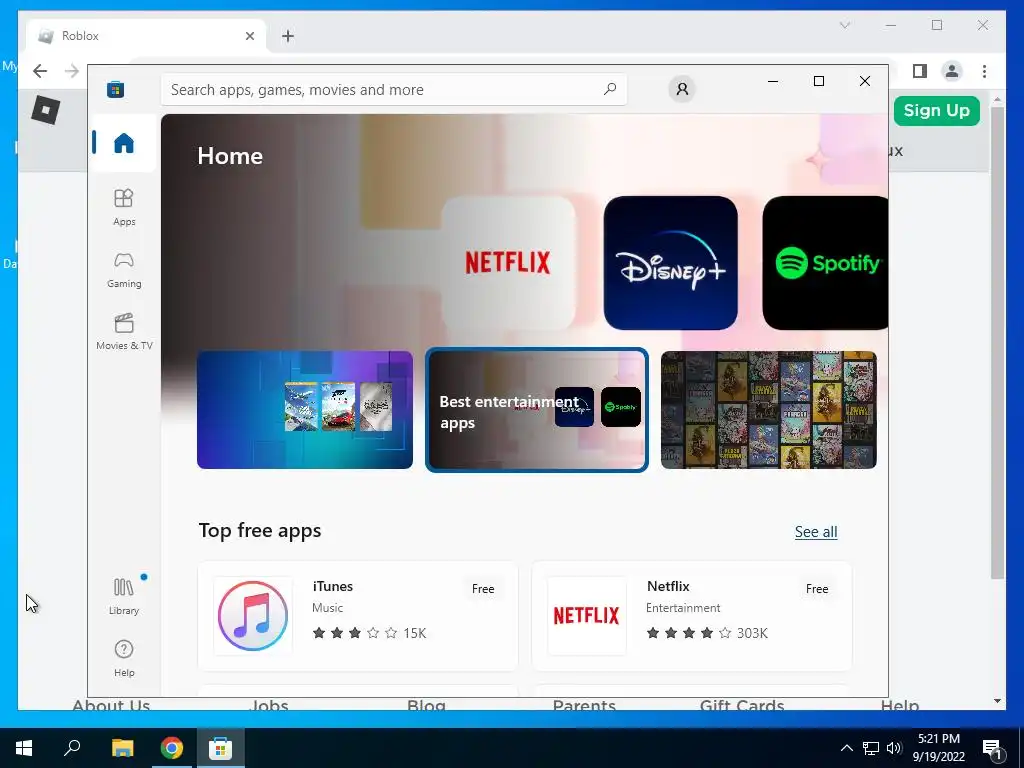The height and width of the screenshot is (768, 1024).
Task: Click the Sign Up button in Chrome
Action: point(936,110)
